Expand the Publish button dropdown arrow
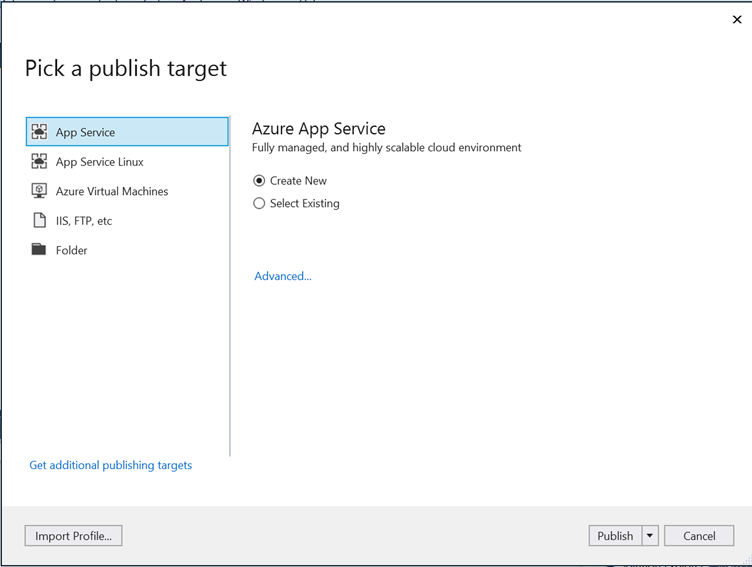Viewport: 752px width, 567px height. tap(650, 536)
